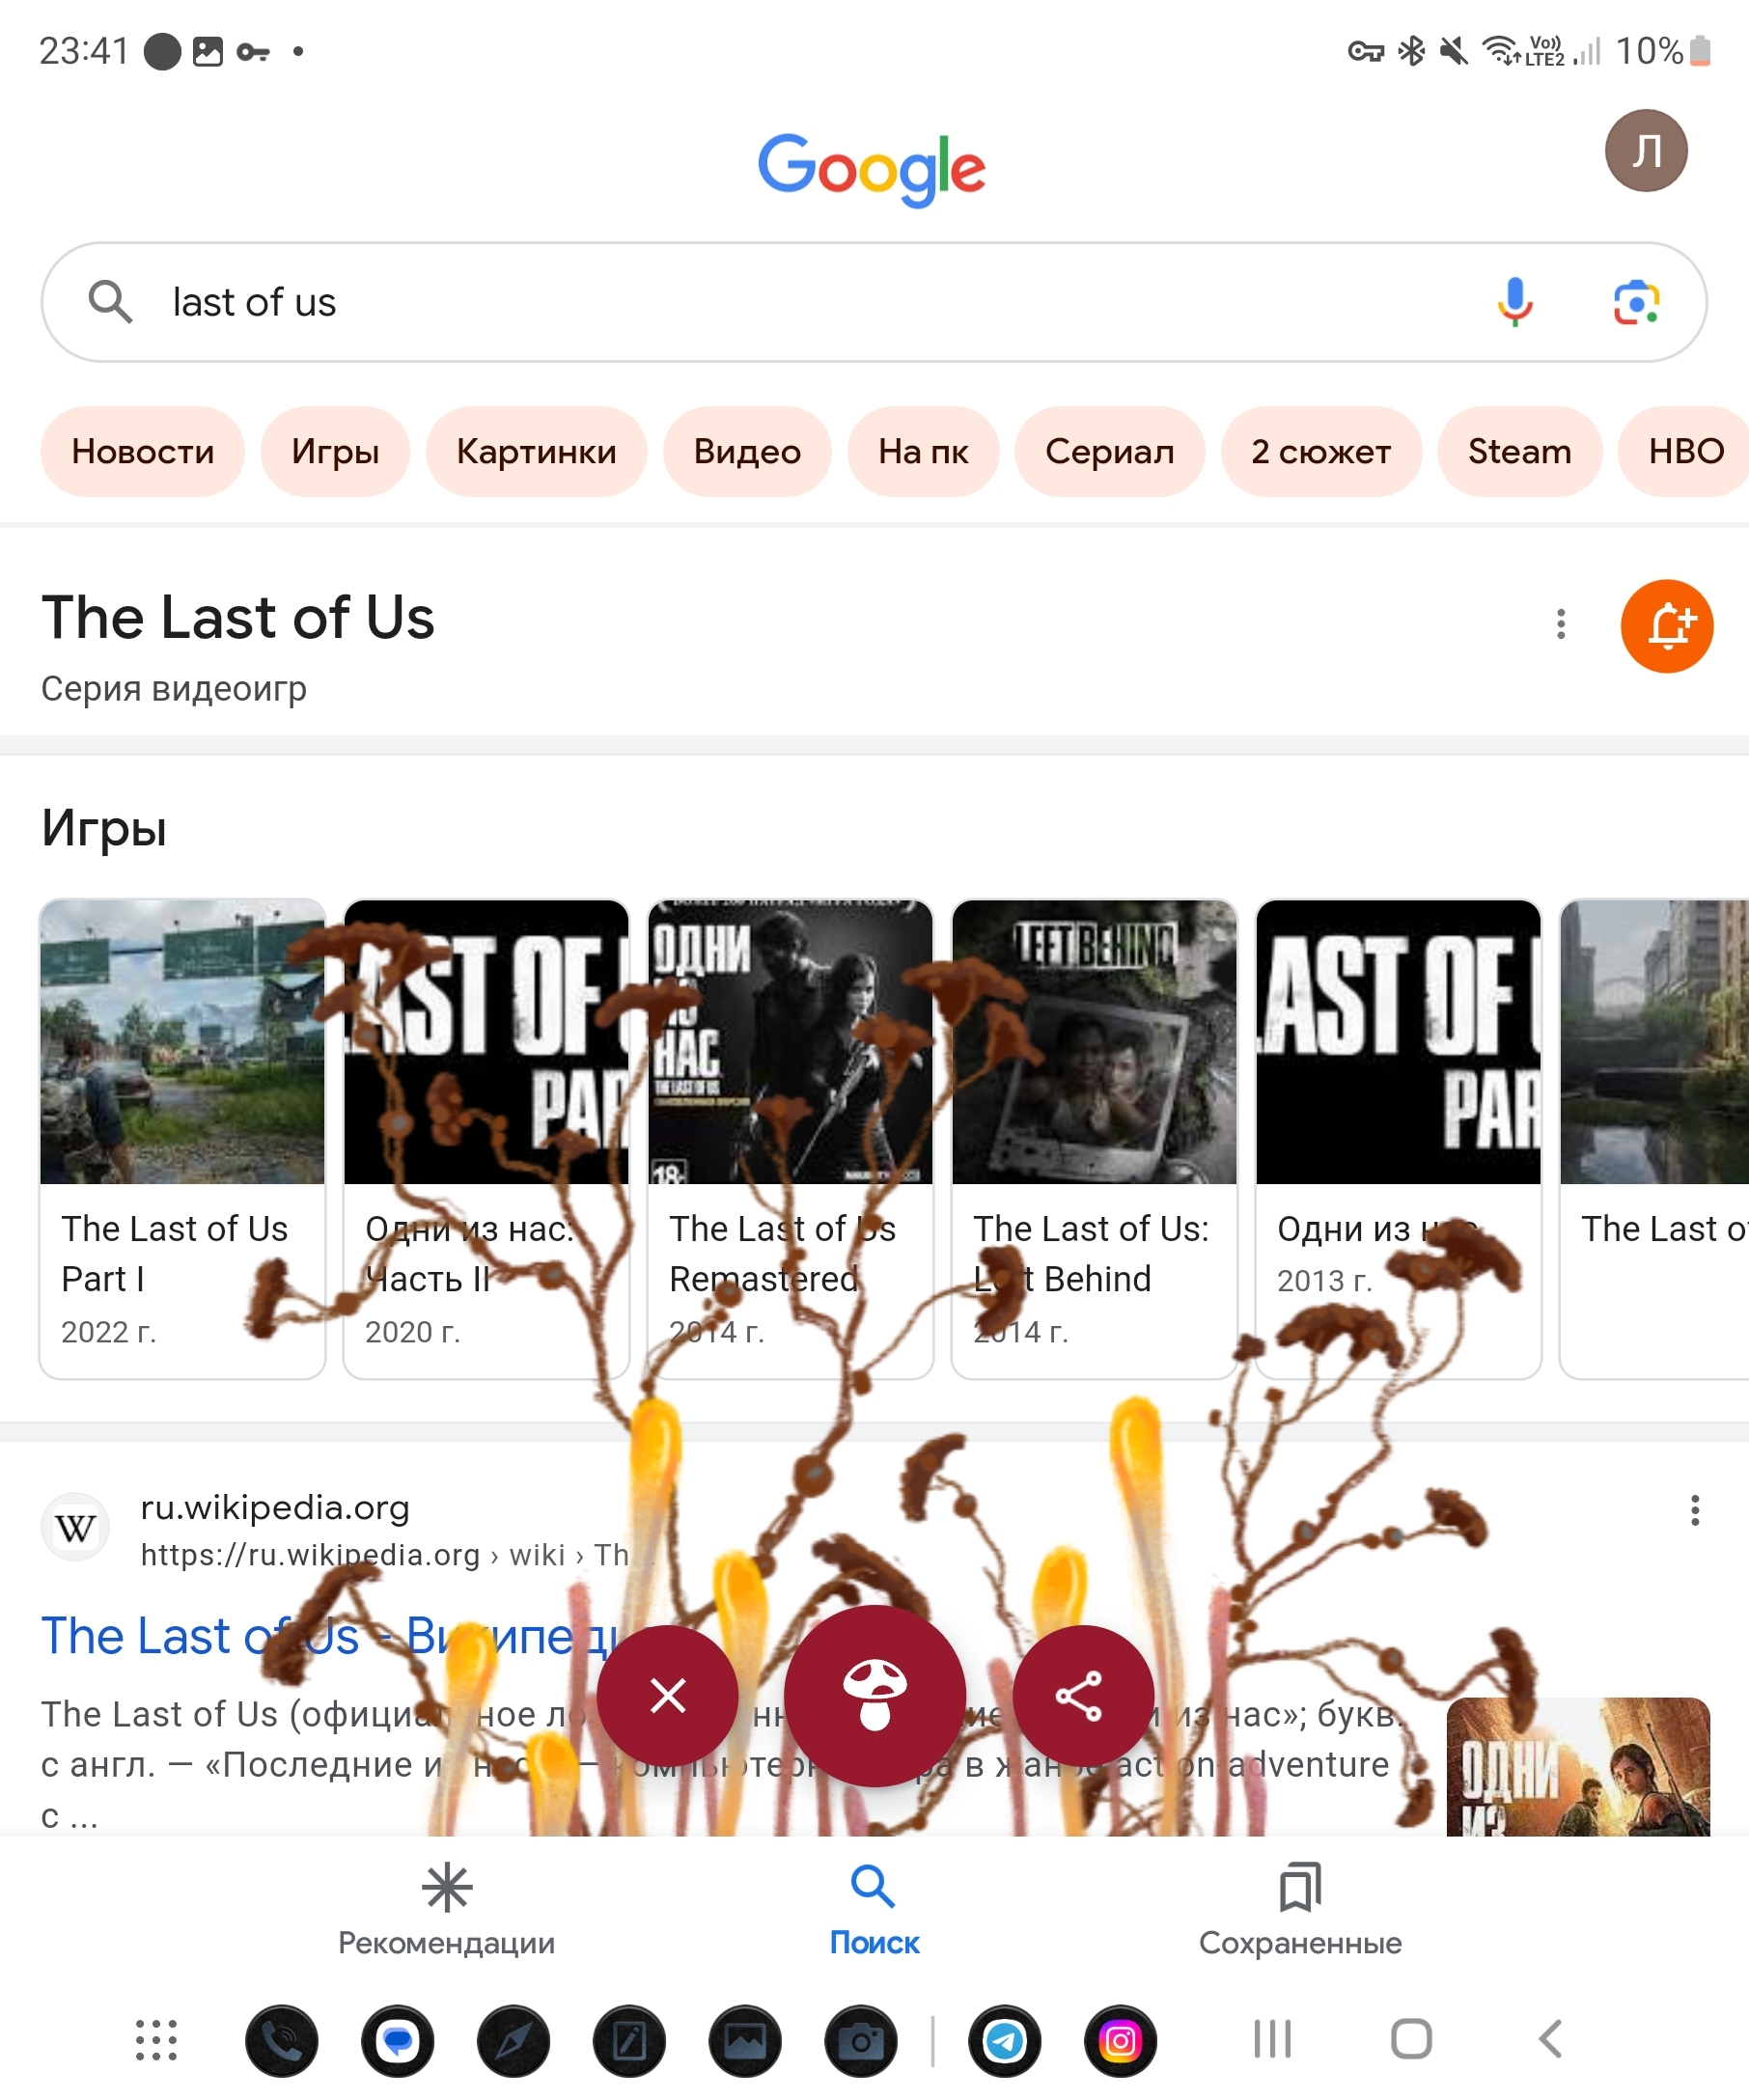Open the account avatar with letter Л
Image resolution: width=1749 pixels, height=2100 pixels.
[1646, 150]
